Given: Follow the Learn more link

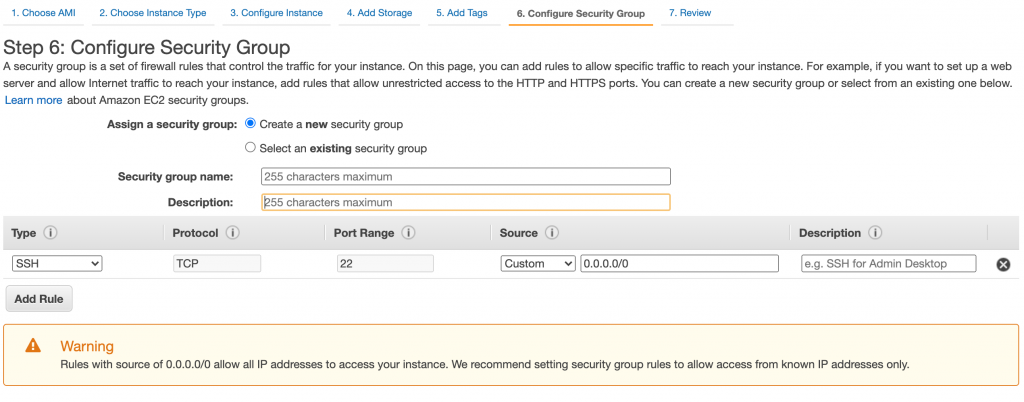Looking at the screenshot, I should 34,100.
